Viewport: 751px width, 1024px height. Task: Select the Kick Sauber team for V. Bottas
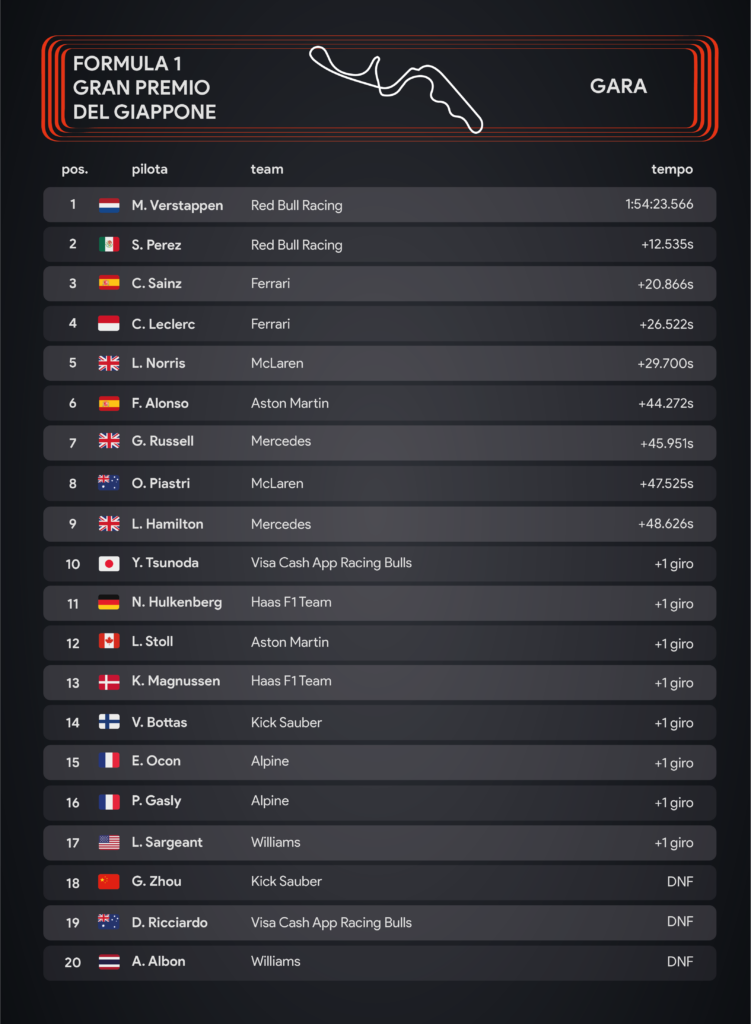point(286,722)
